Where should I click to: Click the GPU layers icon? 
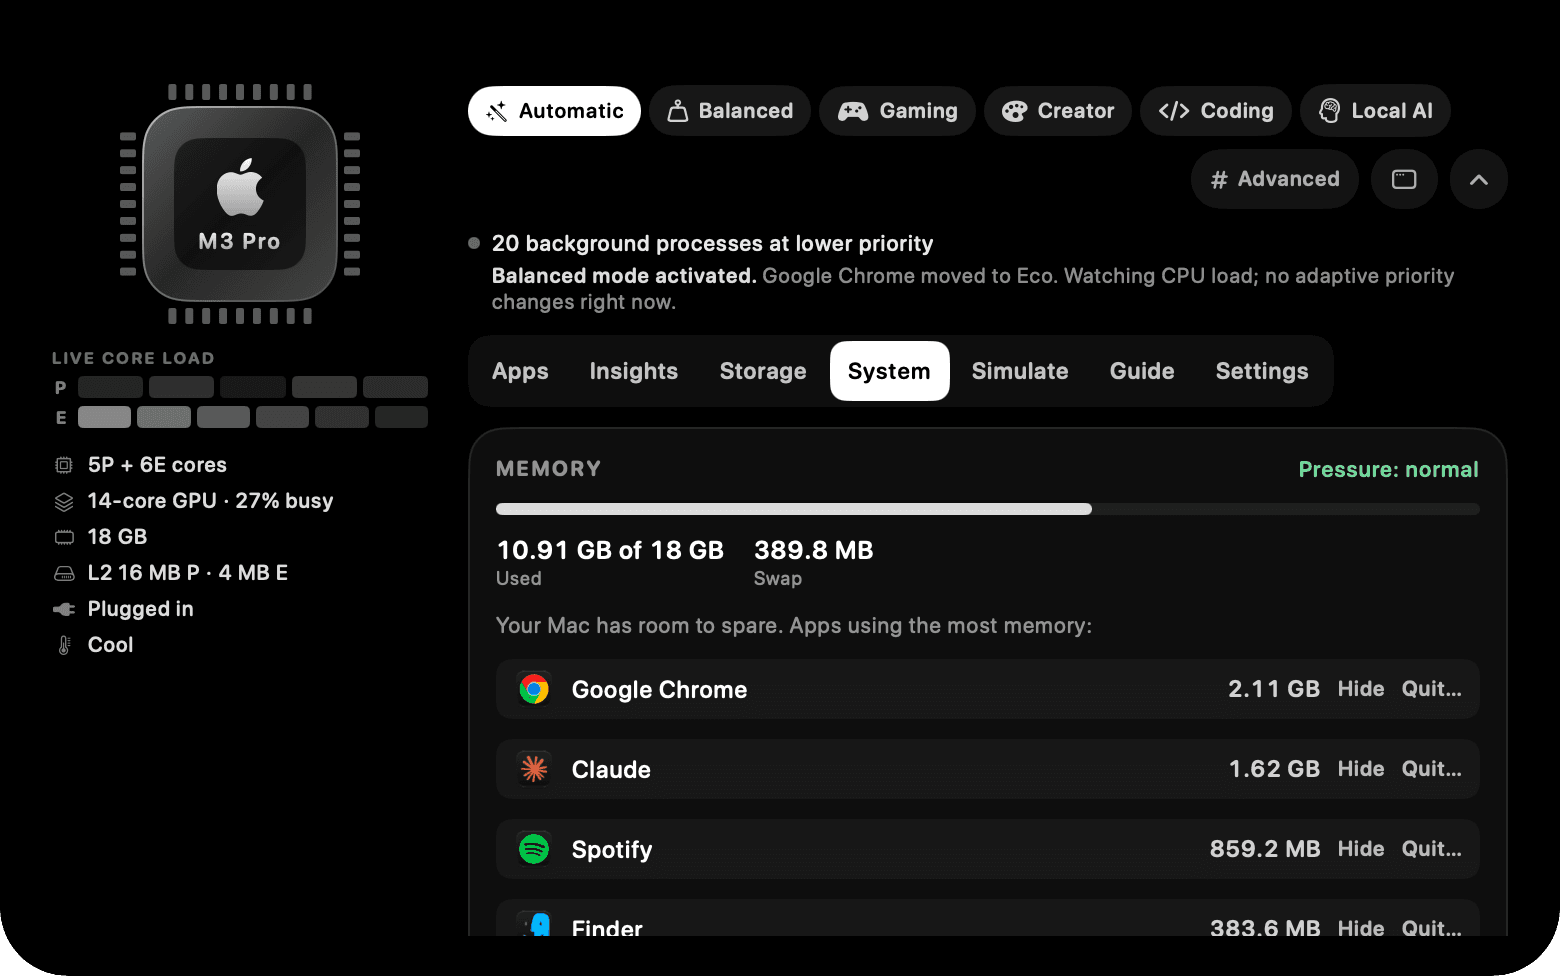pyautogui.click(x=64, y=501)
